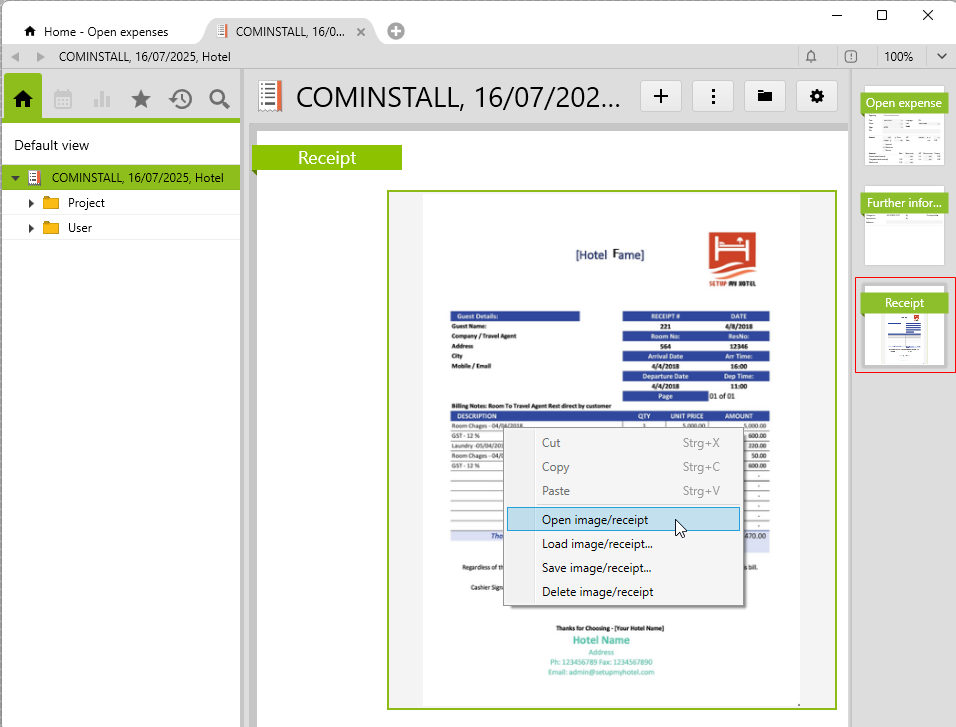Open the gear settings button
956x727 pixels.
(817, 96)
